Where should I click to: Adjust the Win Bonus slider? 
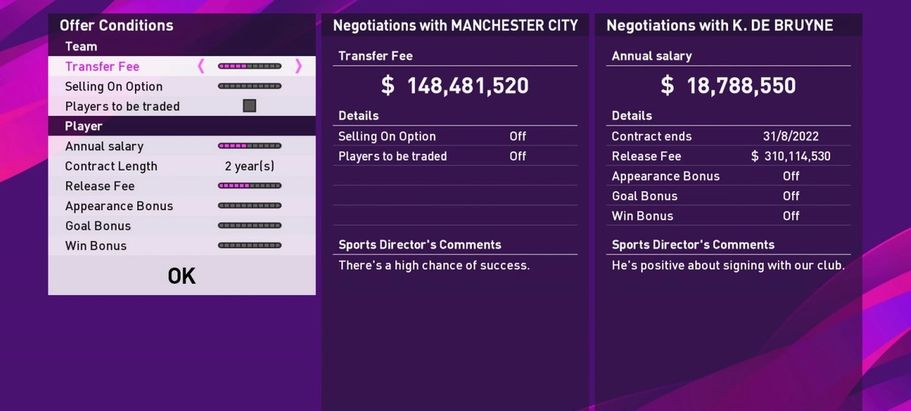pos(249,246)
